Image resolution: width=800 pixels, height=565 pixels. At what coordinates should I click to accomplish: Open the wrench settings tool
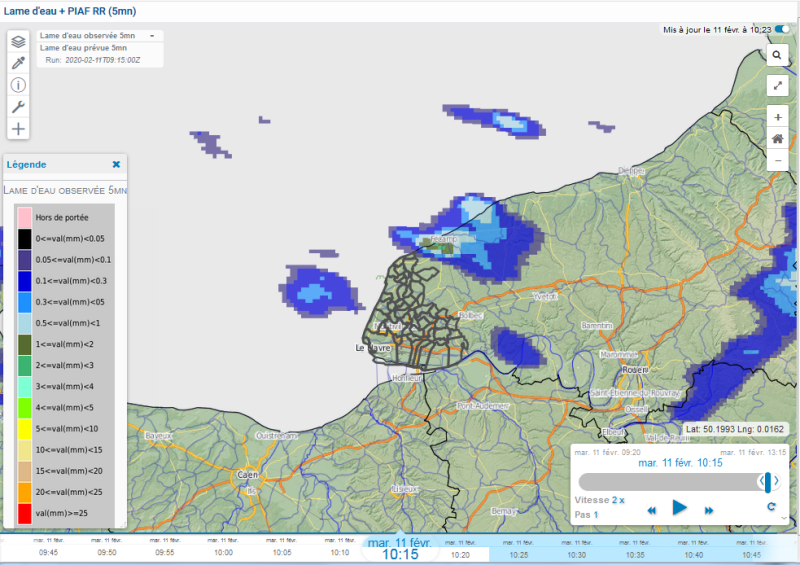(18, 107)
